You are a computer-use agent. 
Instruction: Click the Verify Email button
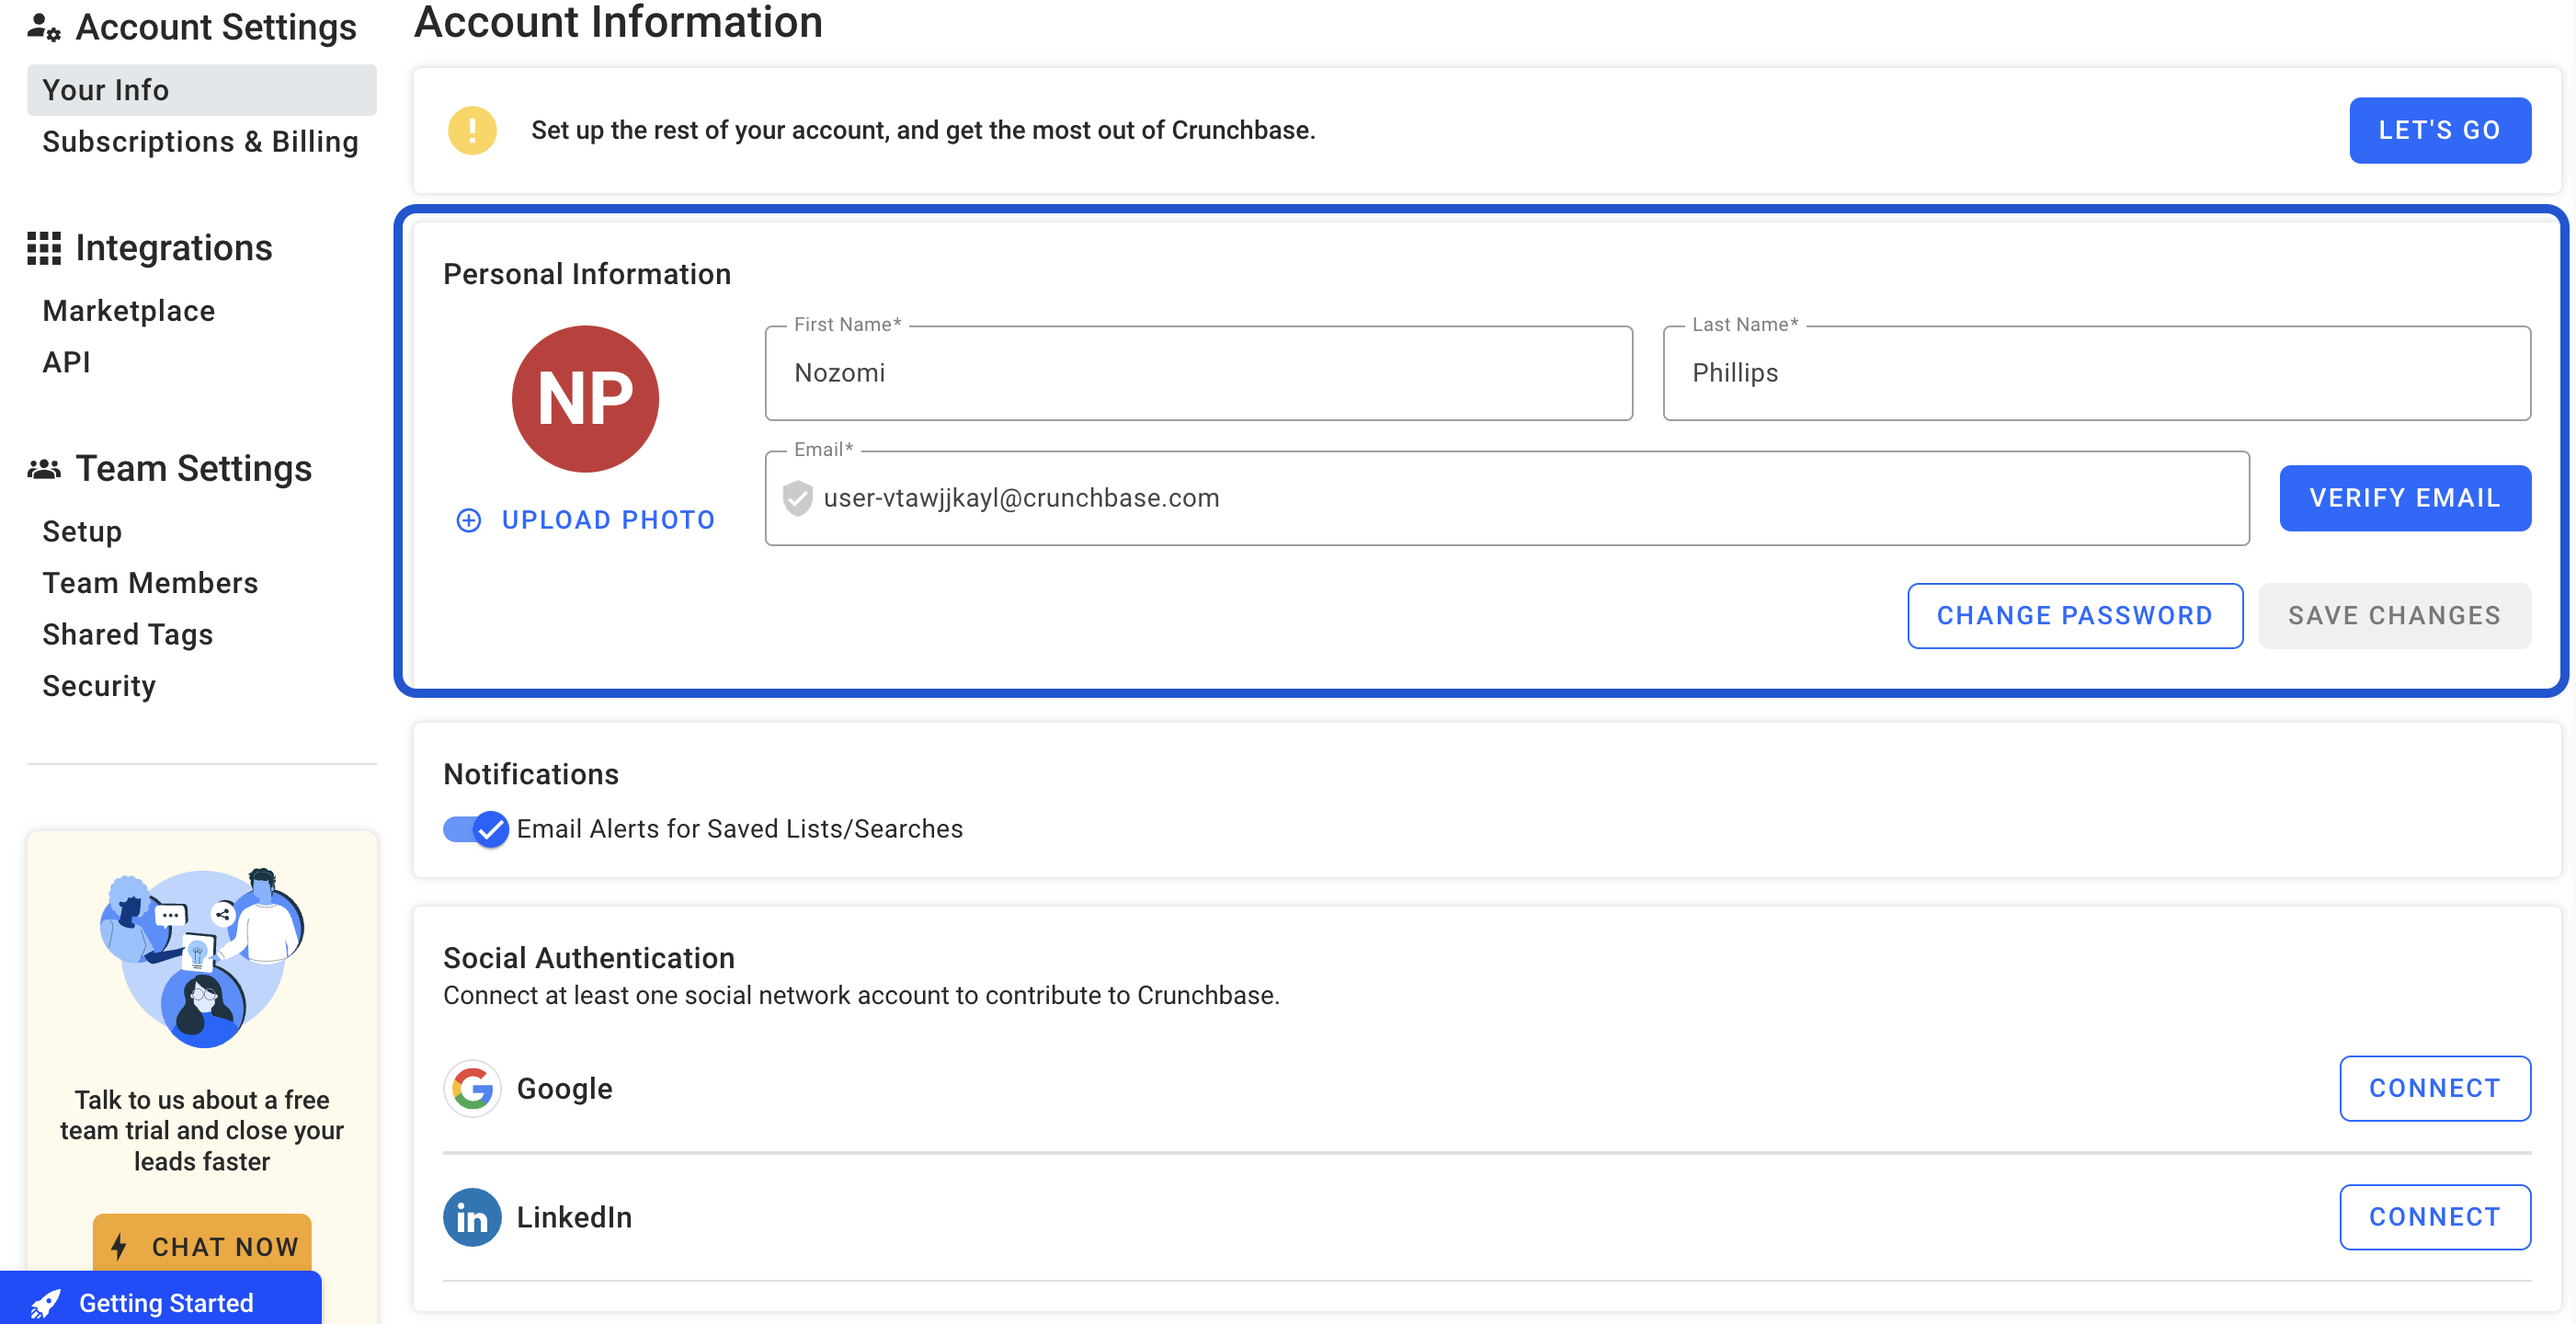click(2405, 498)
